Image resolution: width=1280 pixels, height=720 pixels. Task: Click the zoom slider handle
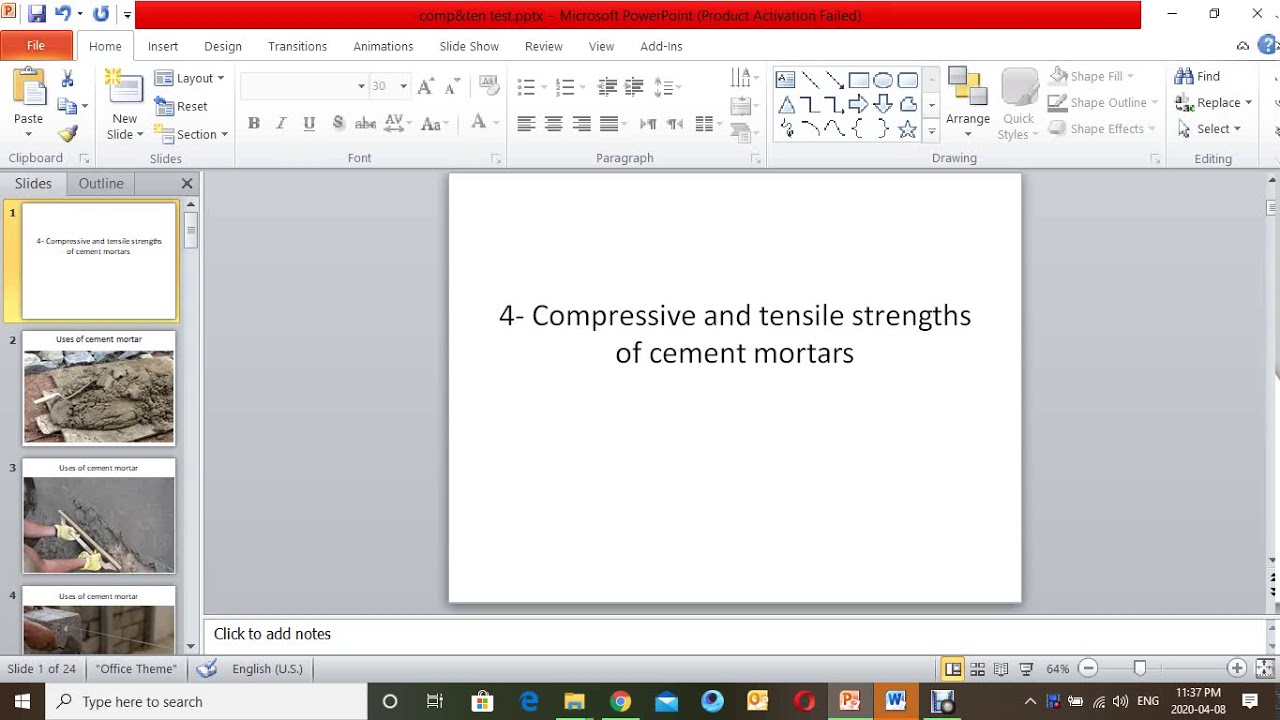(x=1139, y=669)
